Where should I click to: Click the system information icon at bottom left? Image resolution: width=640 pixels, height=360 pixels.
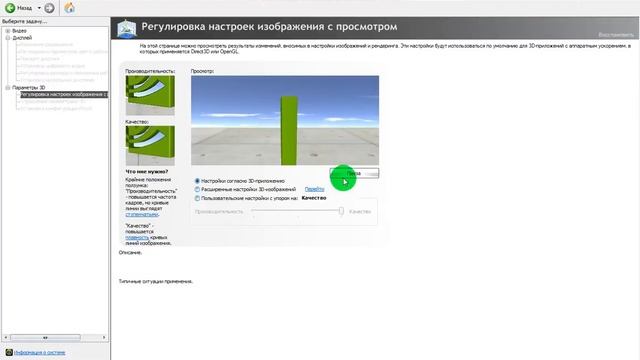point(9,352)
